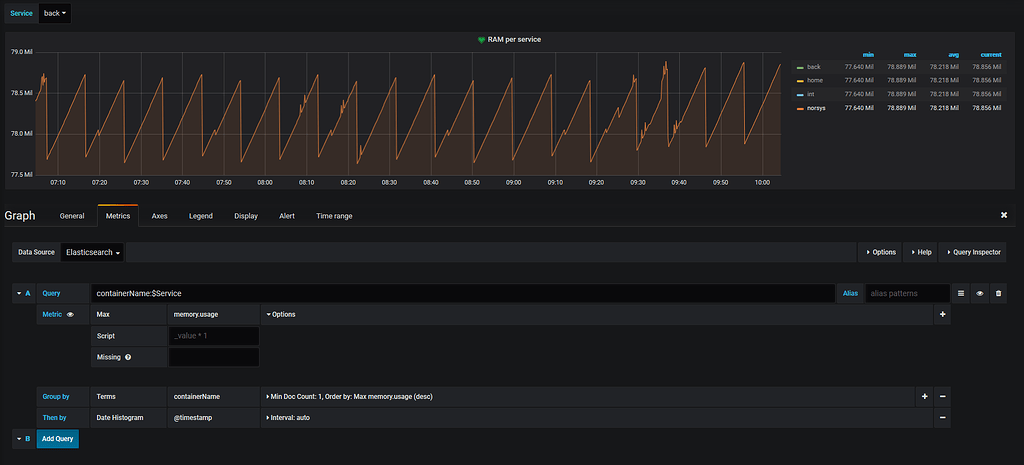The height and width of the screenshot is (465, 1024).
Task: Toggle the Max metric eye icon
Action: (x=70, y=314)
